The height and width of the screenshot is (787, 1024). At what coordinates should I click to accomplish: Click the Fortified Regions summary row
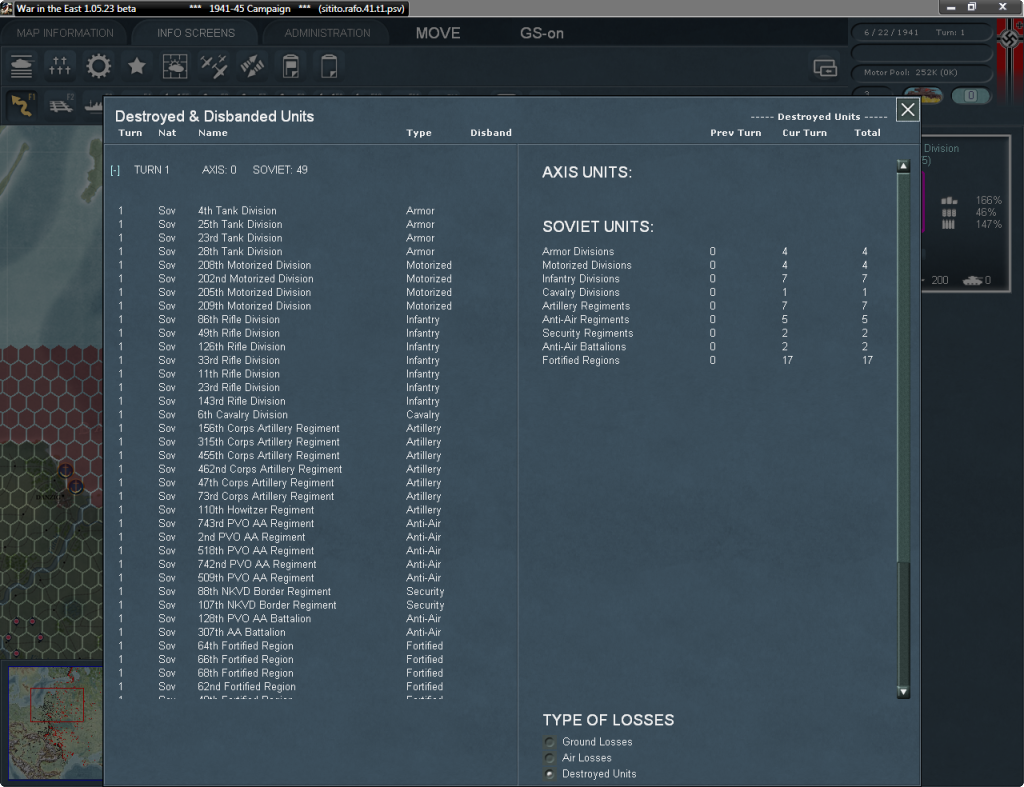click(x=709, y=361)
